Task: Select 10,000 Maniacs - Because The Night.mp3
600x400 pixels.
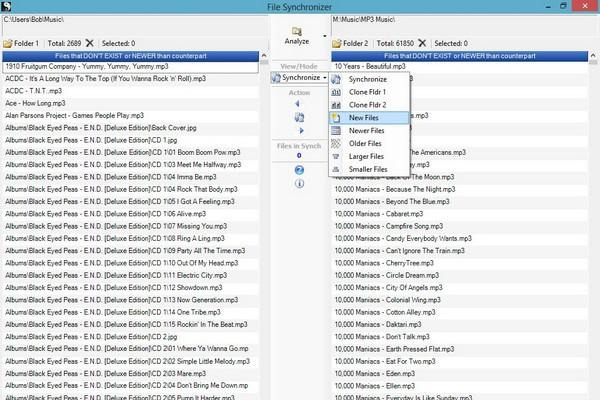Action: (x=460, y=189)
